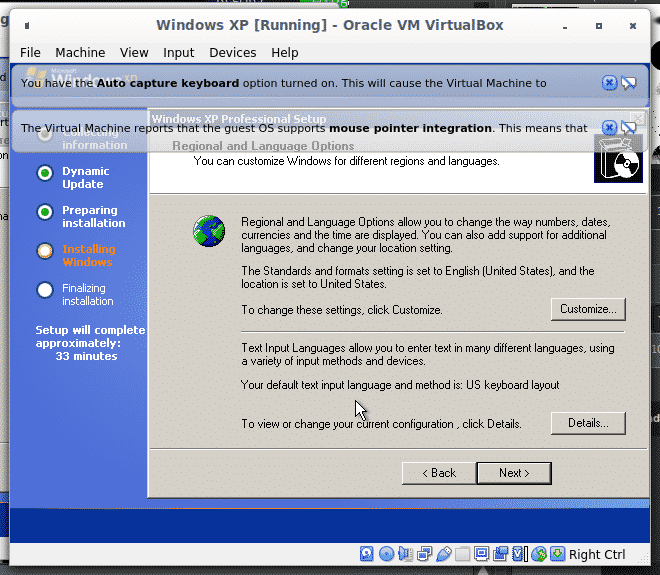The width and height of the screenshot is (660, 575).
Task: Click the keyboard capture green arrow icon
Action: 558,554
